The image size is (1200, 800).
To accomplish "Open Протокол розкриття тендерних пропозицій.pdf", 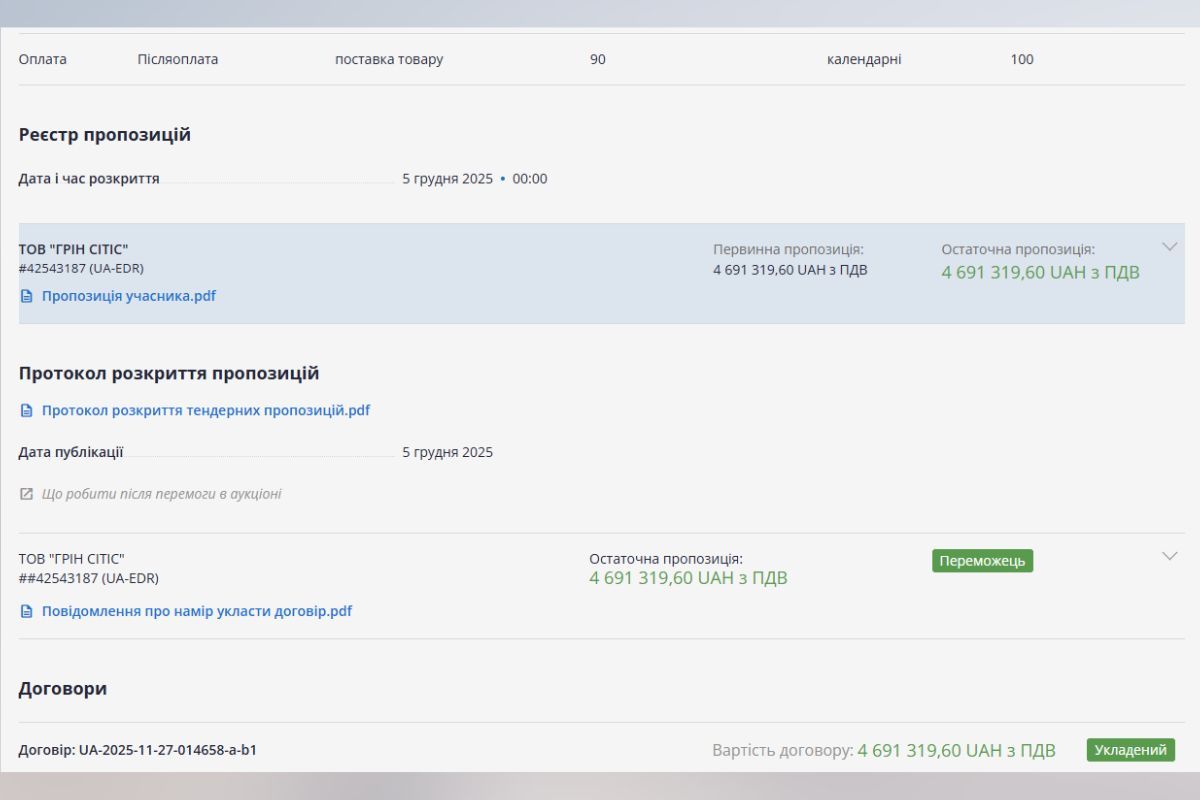I will 205,410.
